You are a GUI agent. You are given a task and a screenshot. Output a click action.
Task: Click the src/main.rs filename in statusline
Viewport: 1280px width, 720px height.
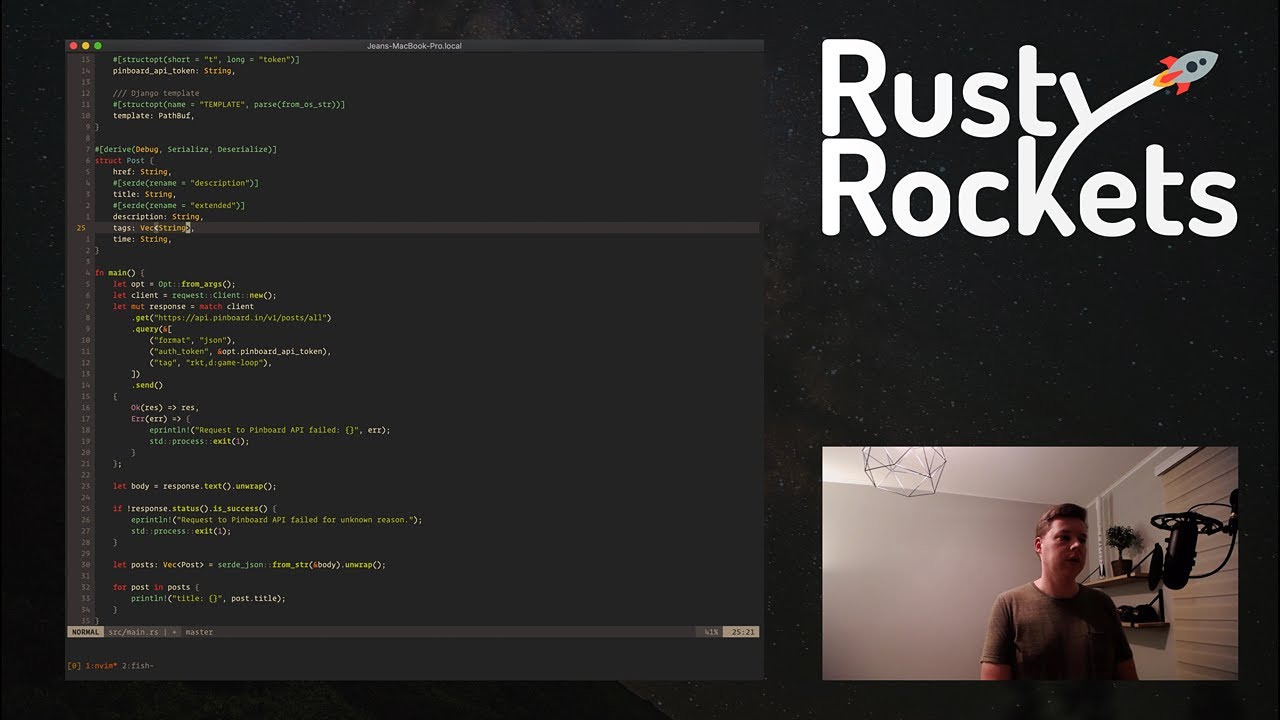[132, 632]
